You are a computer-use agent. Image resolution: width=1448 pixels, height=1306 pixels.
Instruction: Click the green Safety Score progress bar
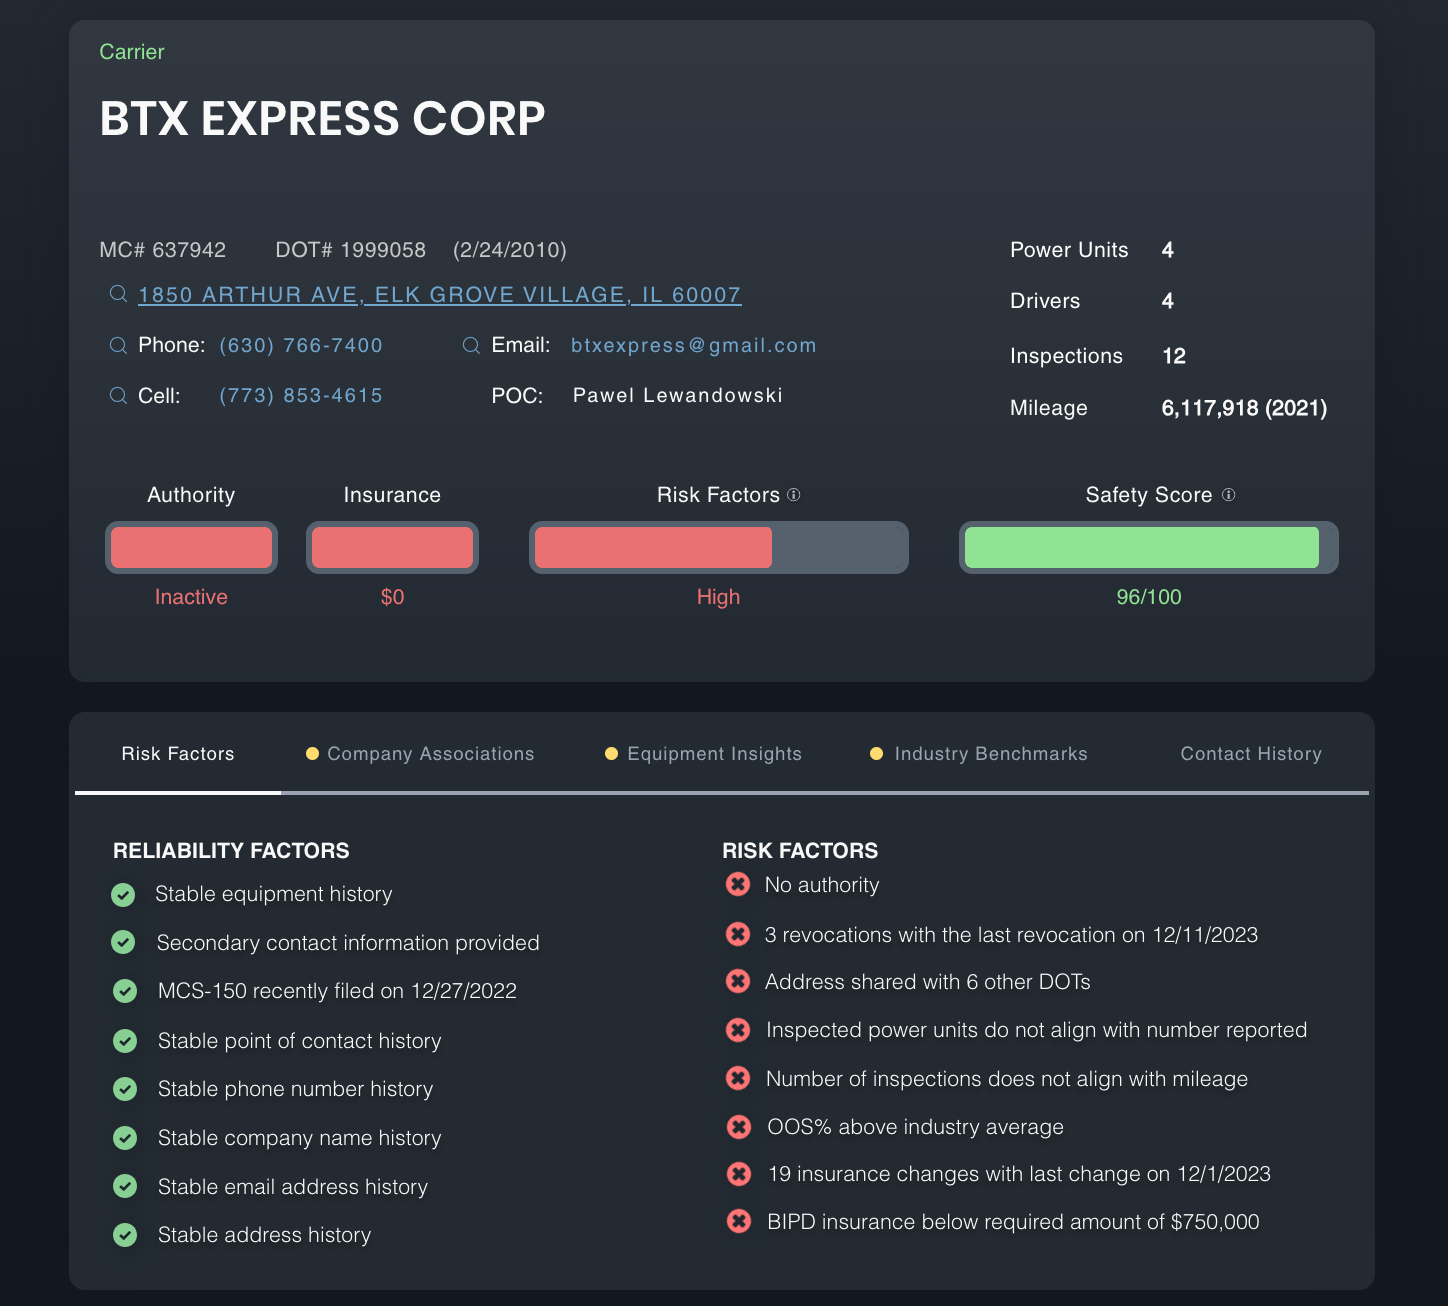click(1142, 548)
